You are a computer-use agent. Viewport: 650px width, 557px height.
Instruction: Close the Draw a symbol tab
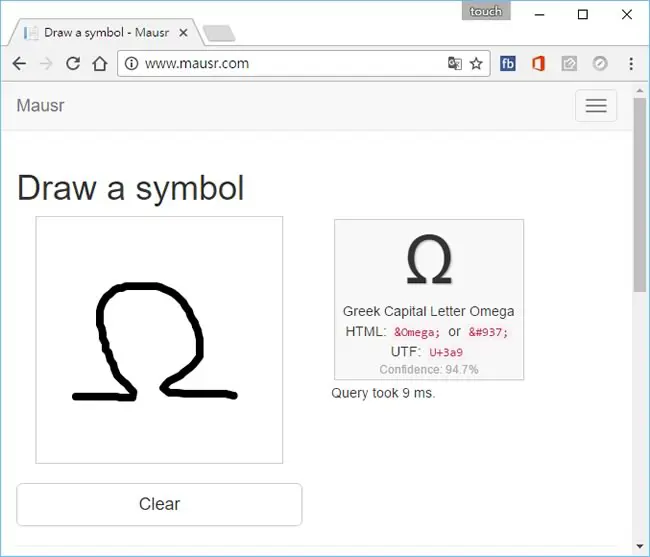coord(183,32)
